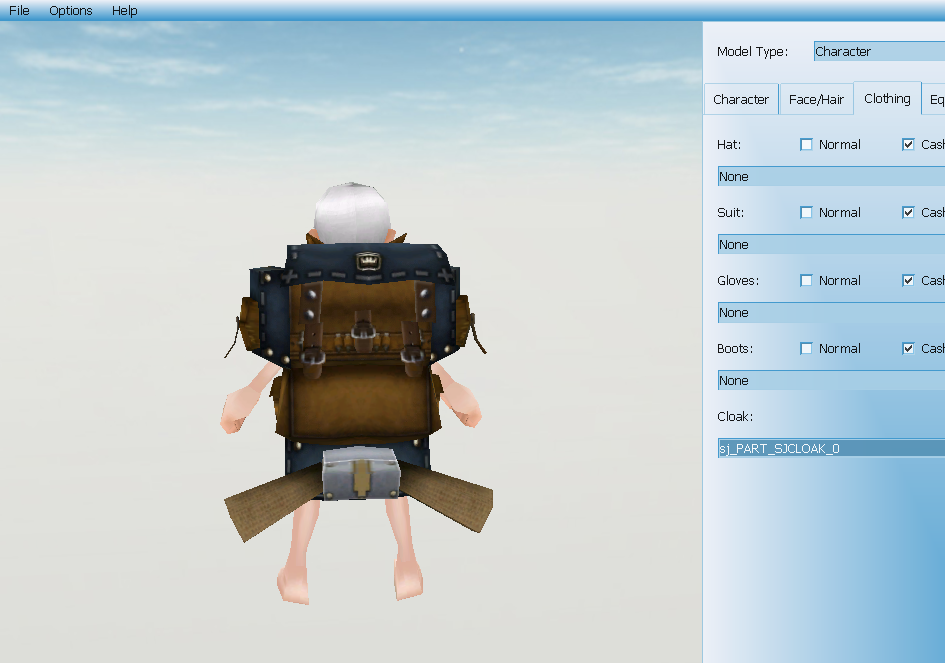Open the Suit selection dropdown

coord(830,245)
